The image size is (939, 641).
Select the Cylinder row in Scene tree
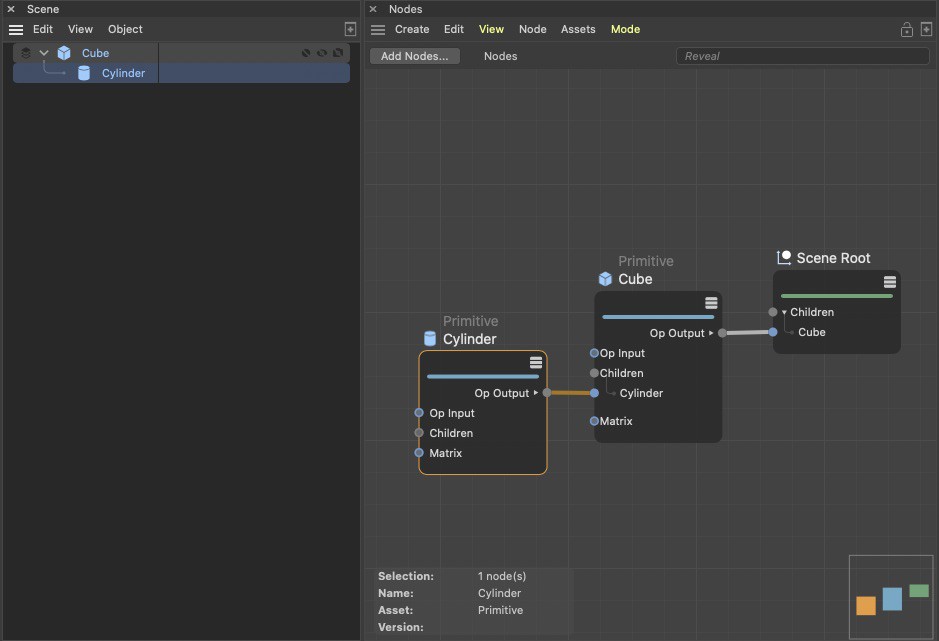point(181,73)
